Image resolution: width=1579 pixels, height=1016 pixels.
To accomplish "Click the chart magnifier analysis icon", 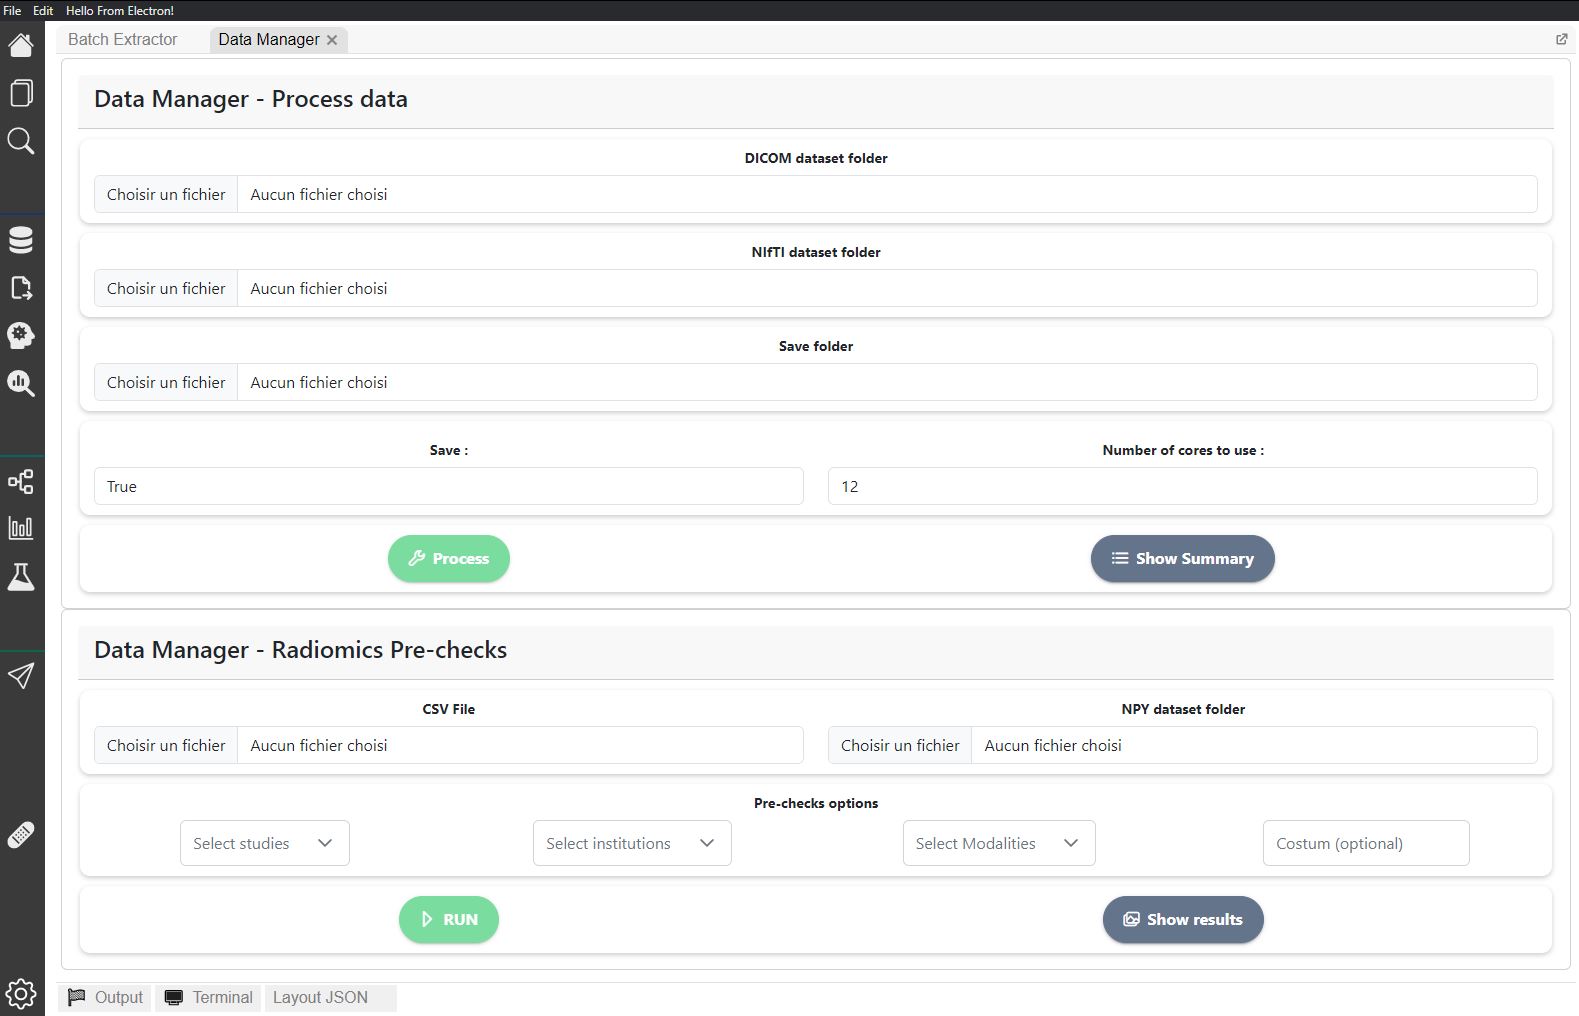I will coord(21,383).
